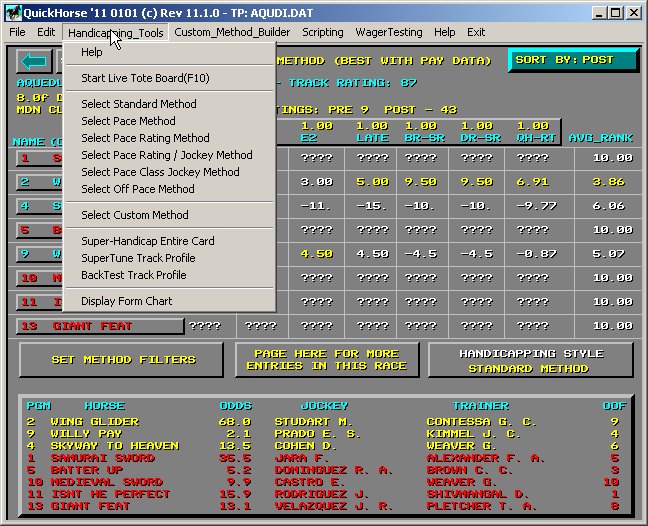
Task: Choose Select Off Pace Method
Action: 137,189
